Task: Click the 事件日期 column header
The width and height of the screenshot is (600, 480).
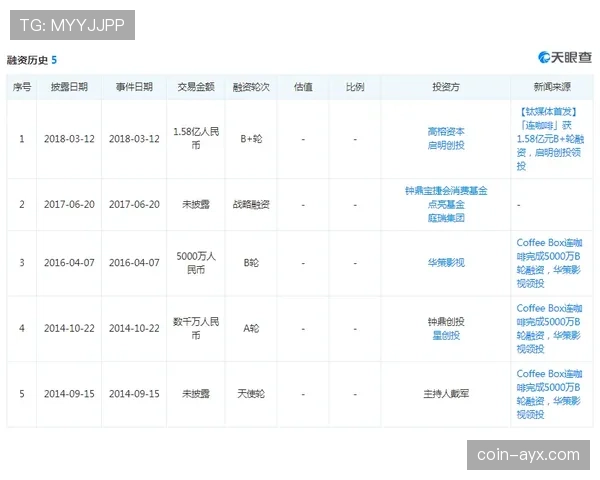Action: pos(134,87)
